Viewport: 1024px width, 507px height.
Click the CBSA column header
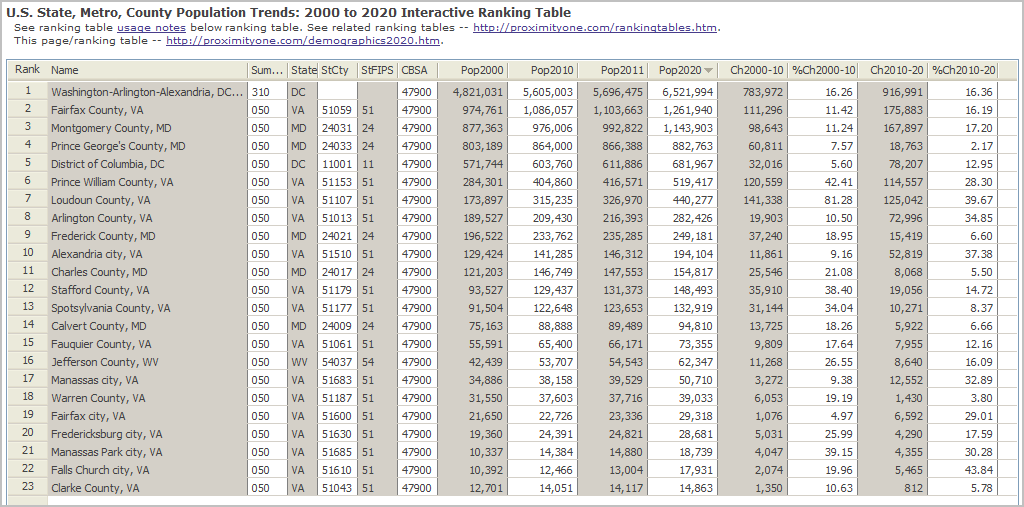click(x=414, y=71)
